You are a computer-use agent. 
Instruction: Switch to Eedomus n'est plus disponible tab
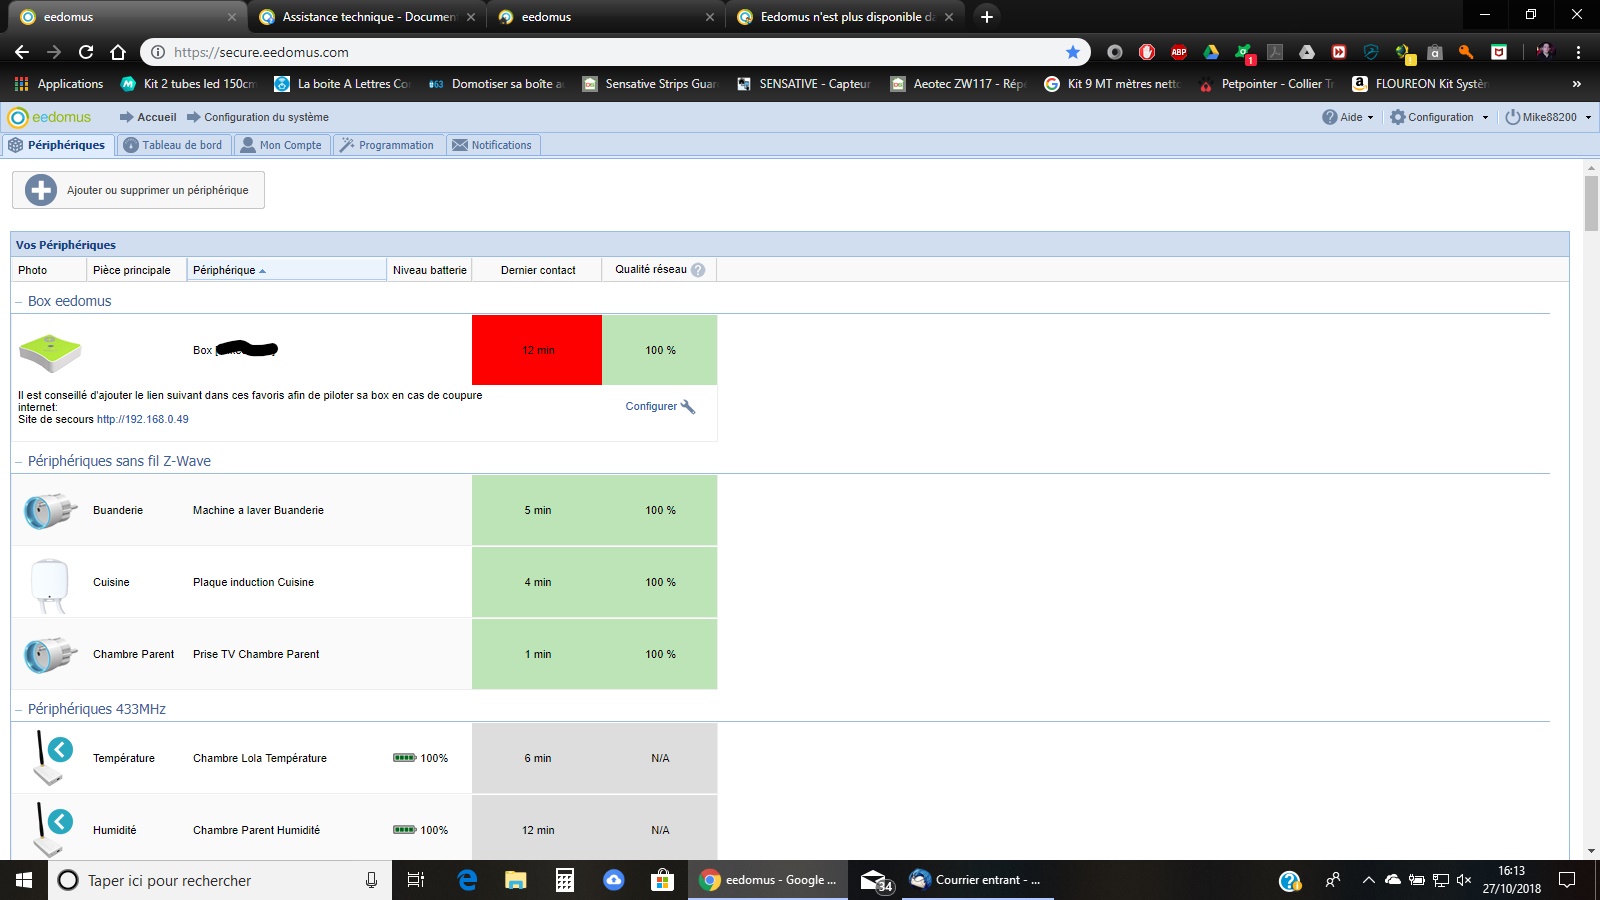pos(845,17)
